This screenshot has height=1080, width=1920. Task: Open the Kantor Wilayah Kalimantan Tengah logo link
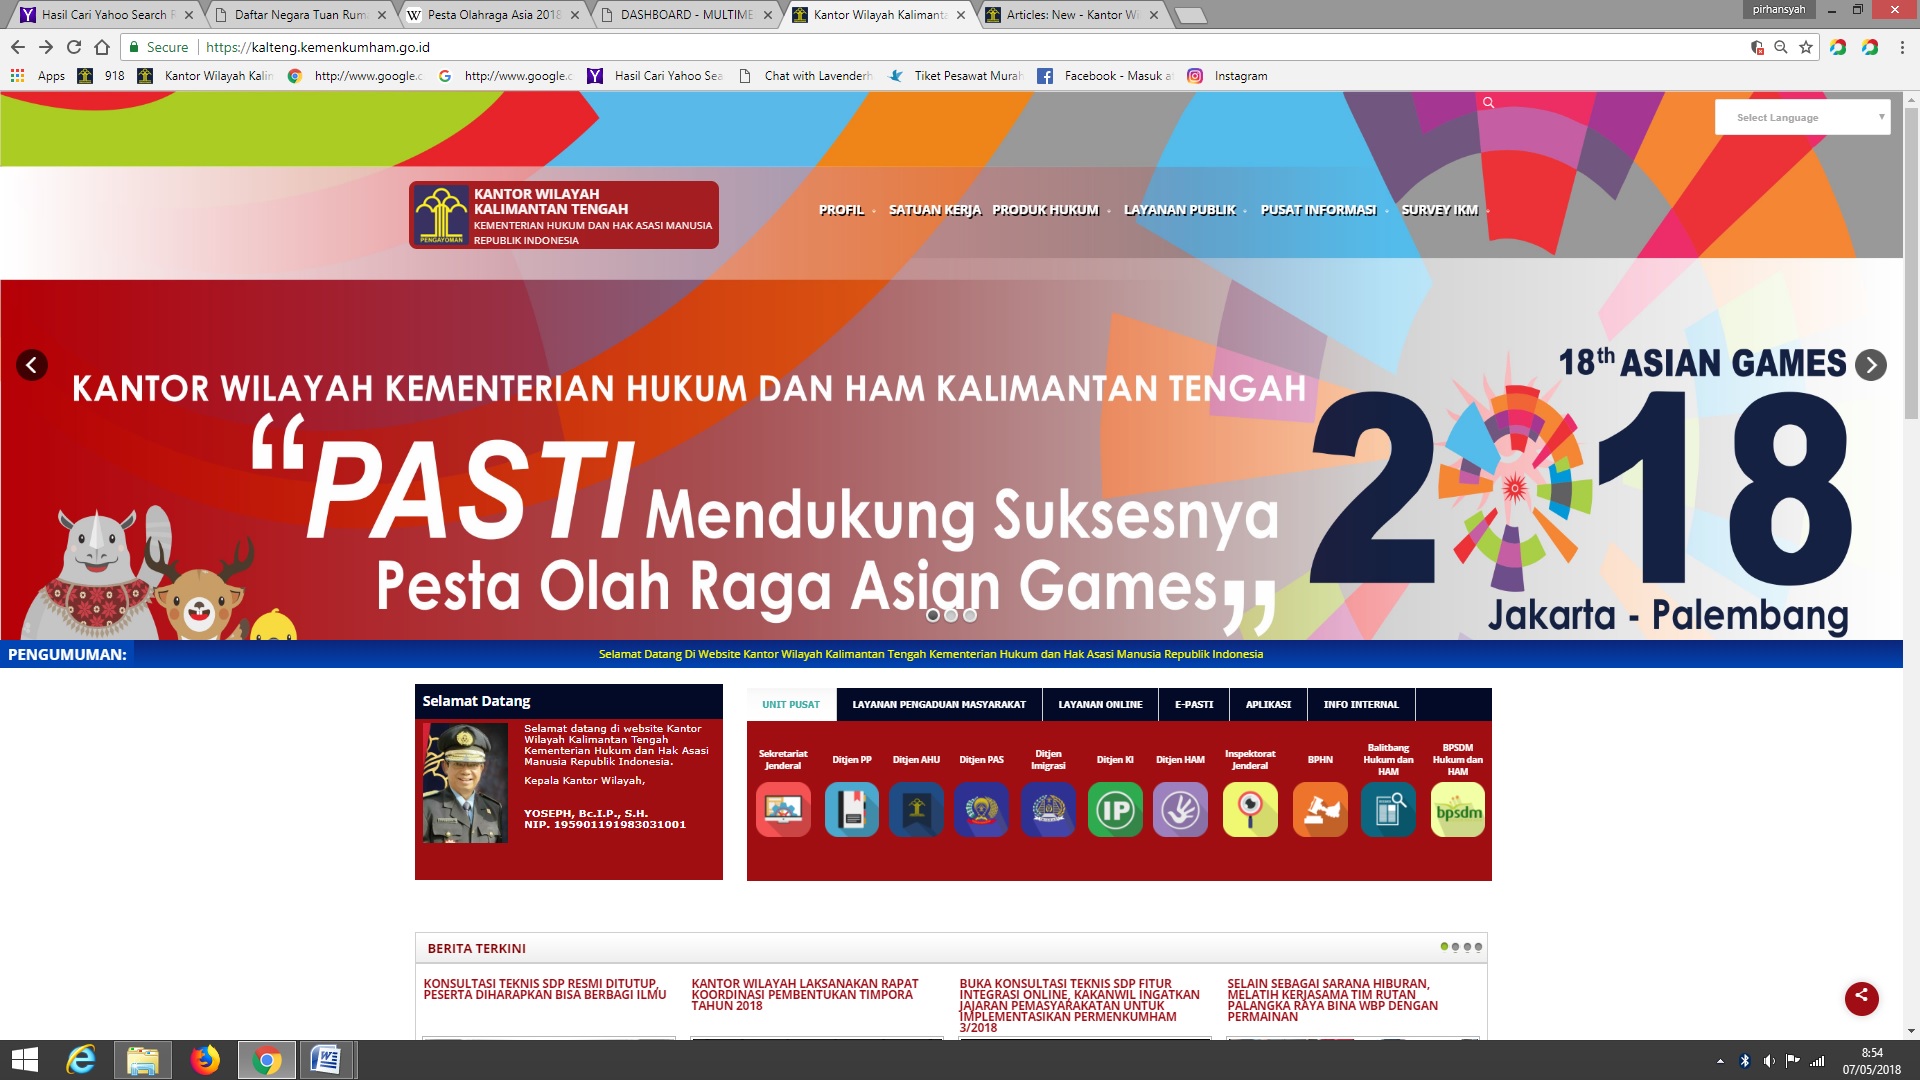[563, 215]
